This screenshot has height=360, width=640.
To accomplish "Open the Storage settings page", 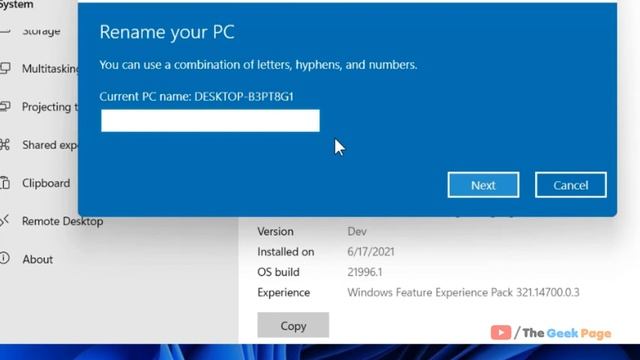I will (41, 31).
